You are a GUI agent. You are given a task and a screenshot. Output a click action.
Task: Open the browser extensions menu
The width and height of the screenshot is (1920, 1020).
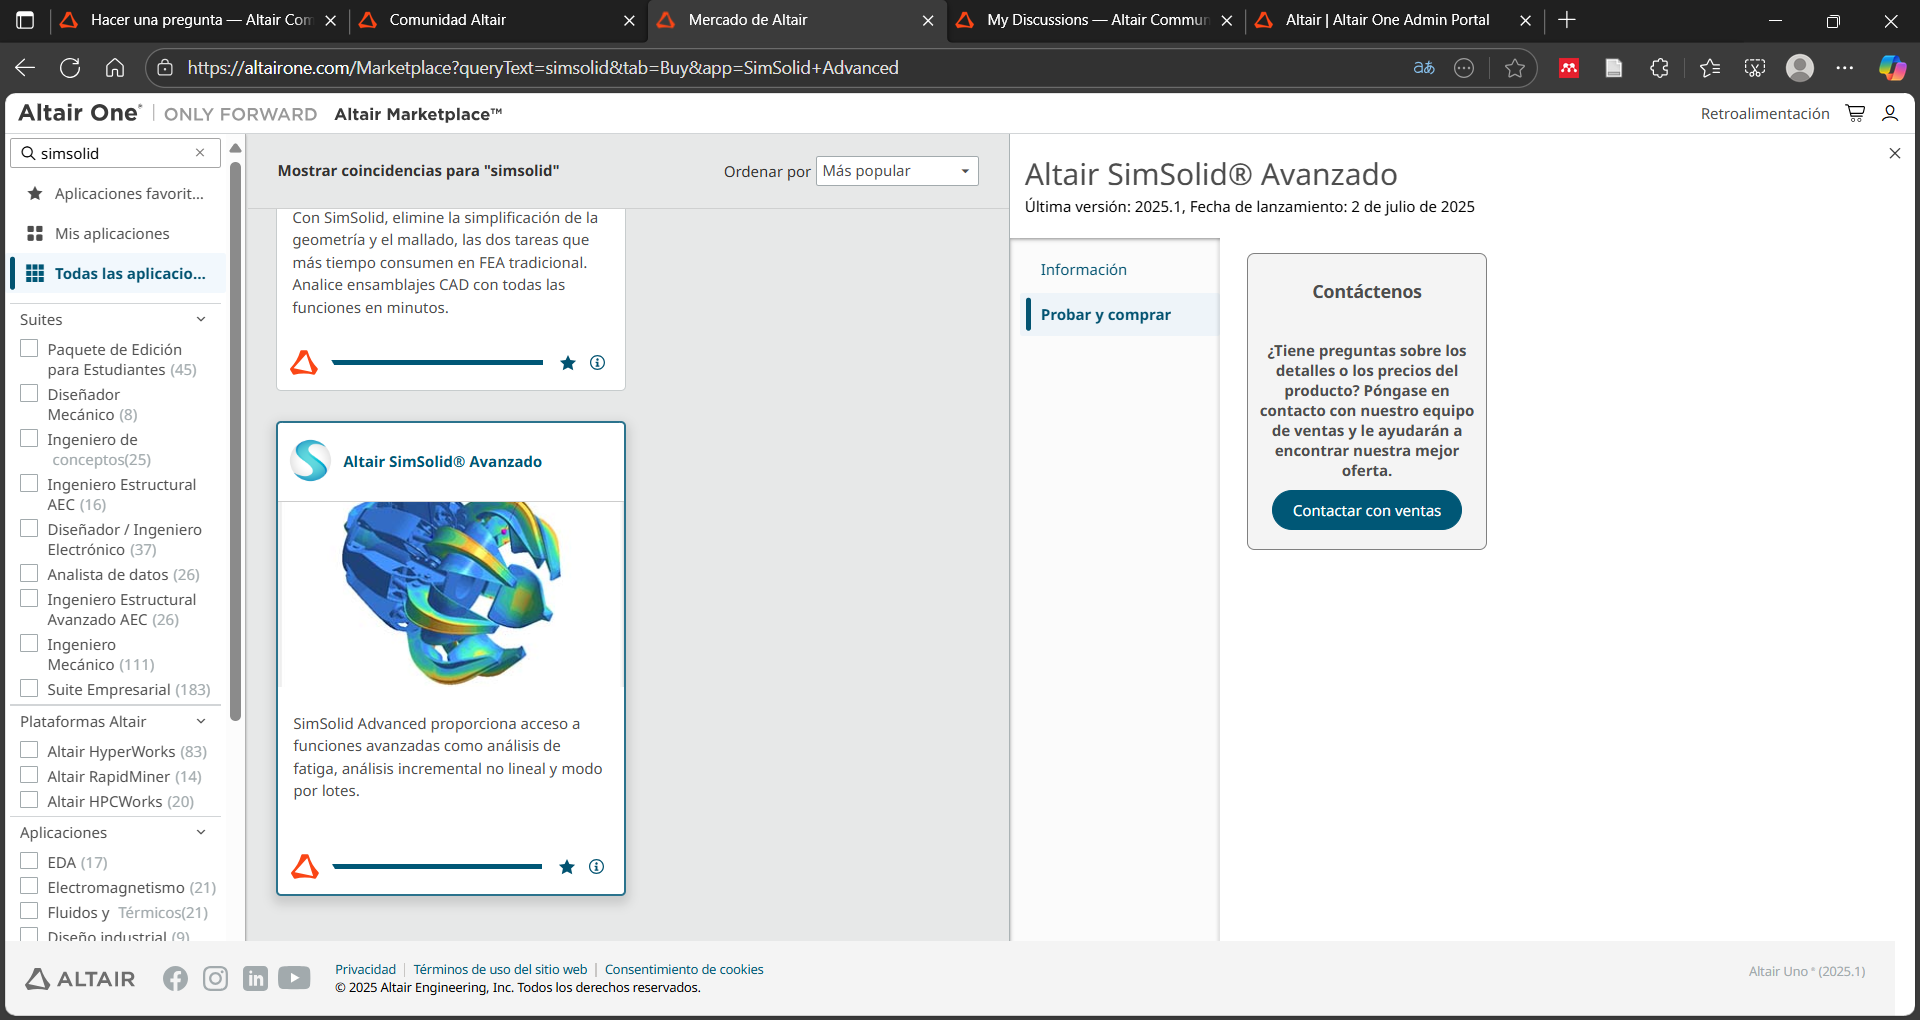tap(1660, 68)
